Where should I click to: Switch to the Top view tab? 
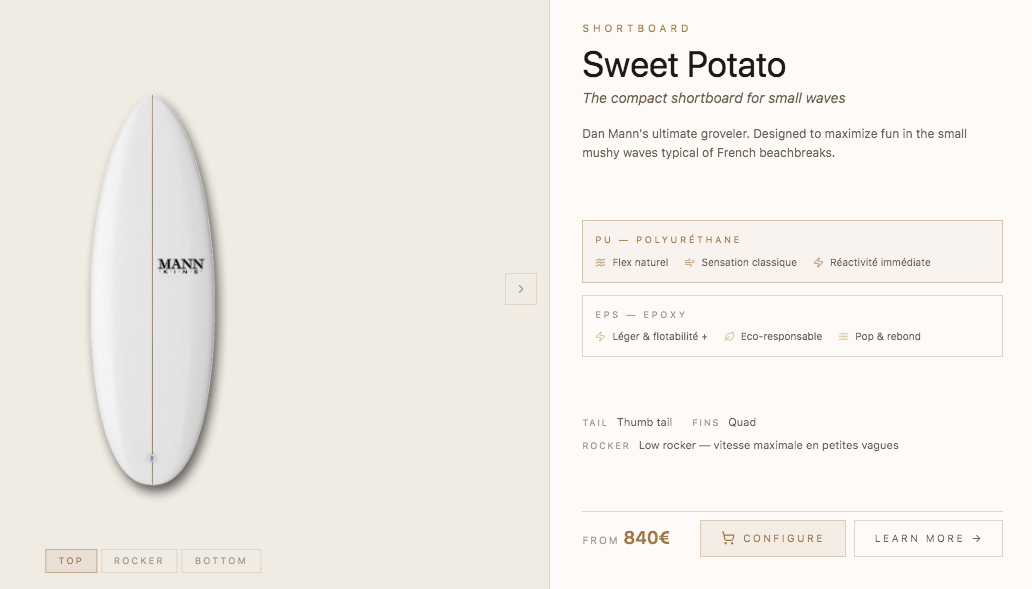(x=71, y=561)
